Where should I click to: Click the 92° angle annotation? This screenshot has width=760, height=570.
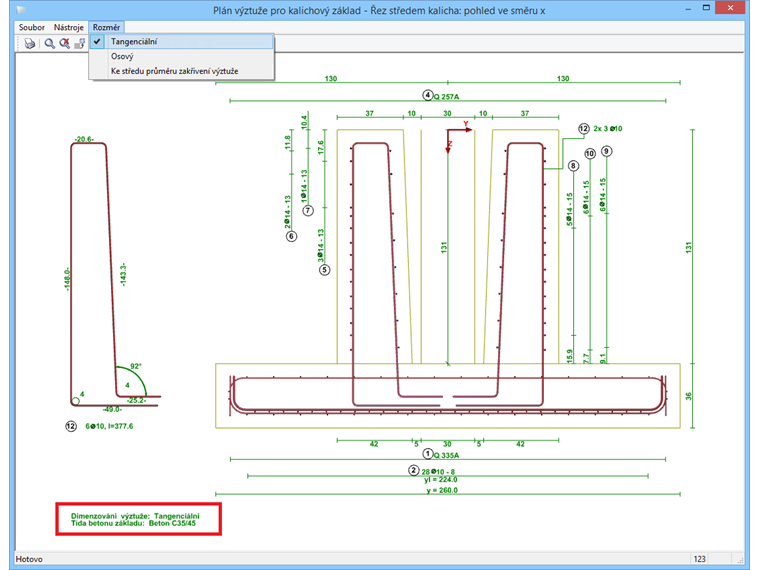[x=136, y=366]
